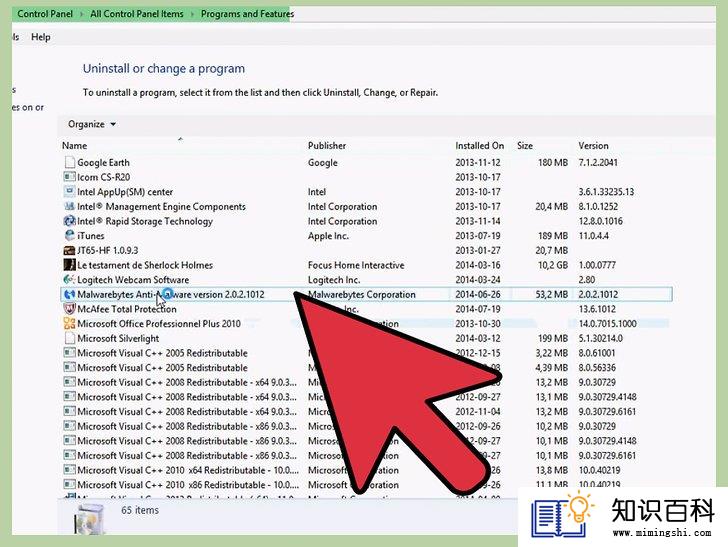Click Intel Management Engine Components icon
Image resolution: width=728 pixels, height=547 pixels.
coord(70,206)
